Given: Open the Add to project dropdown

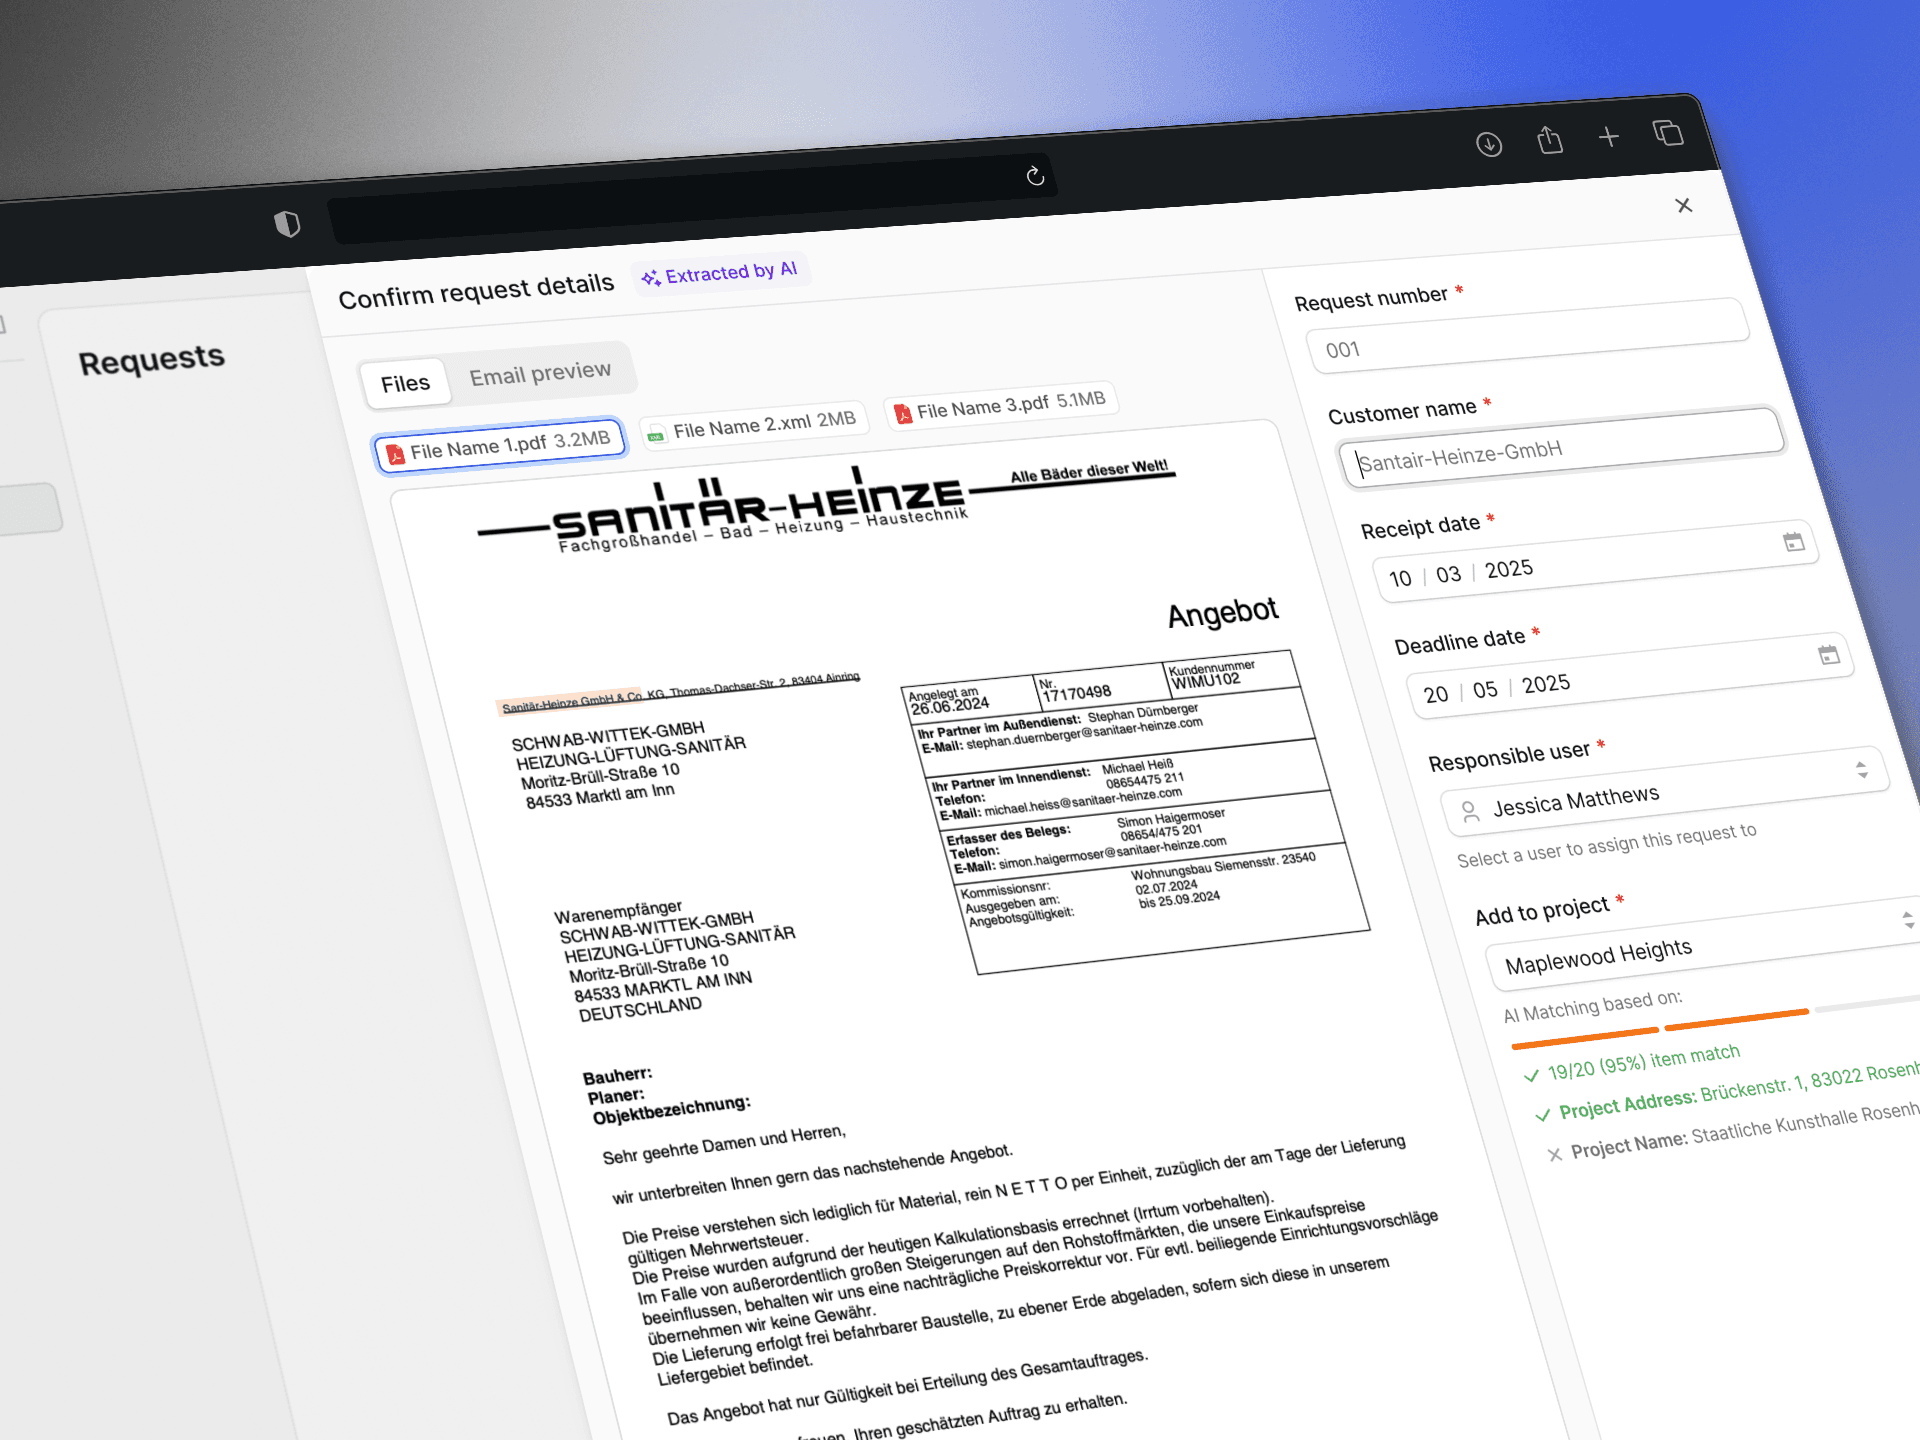Looking at the screenshot, I should click(x=1907, y=919).
